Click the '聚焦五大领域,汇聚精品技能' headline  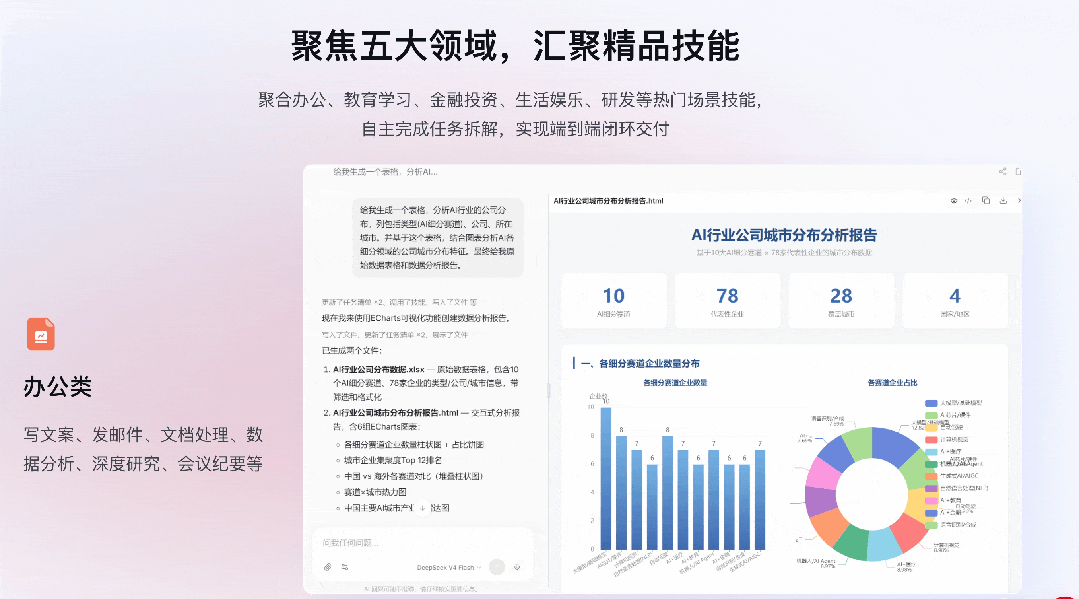tap(515, 46)
